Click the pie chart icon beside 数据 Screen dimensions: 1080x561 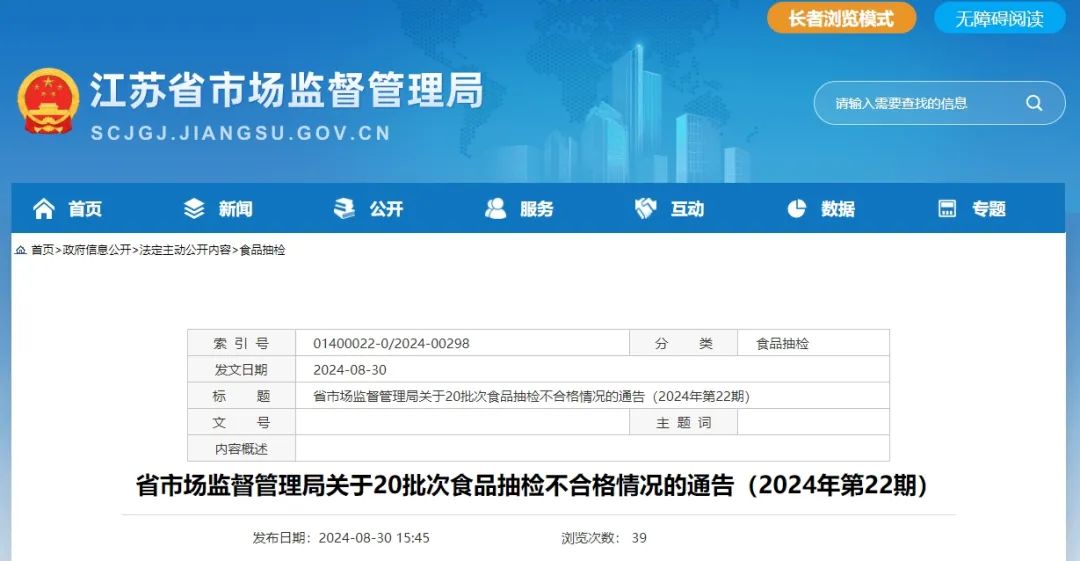(x=797, y=208)
